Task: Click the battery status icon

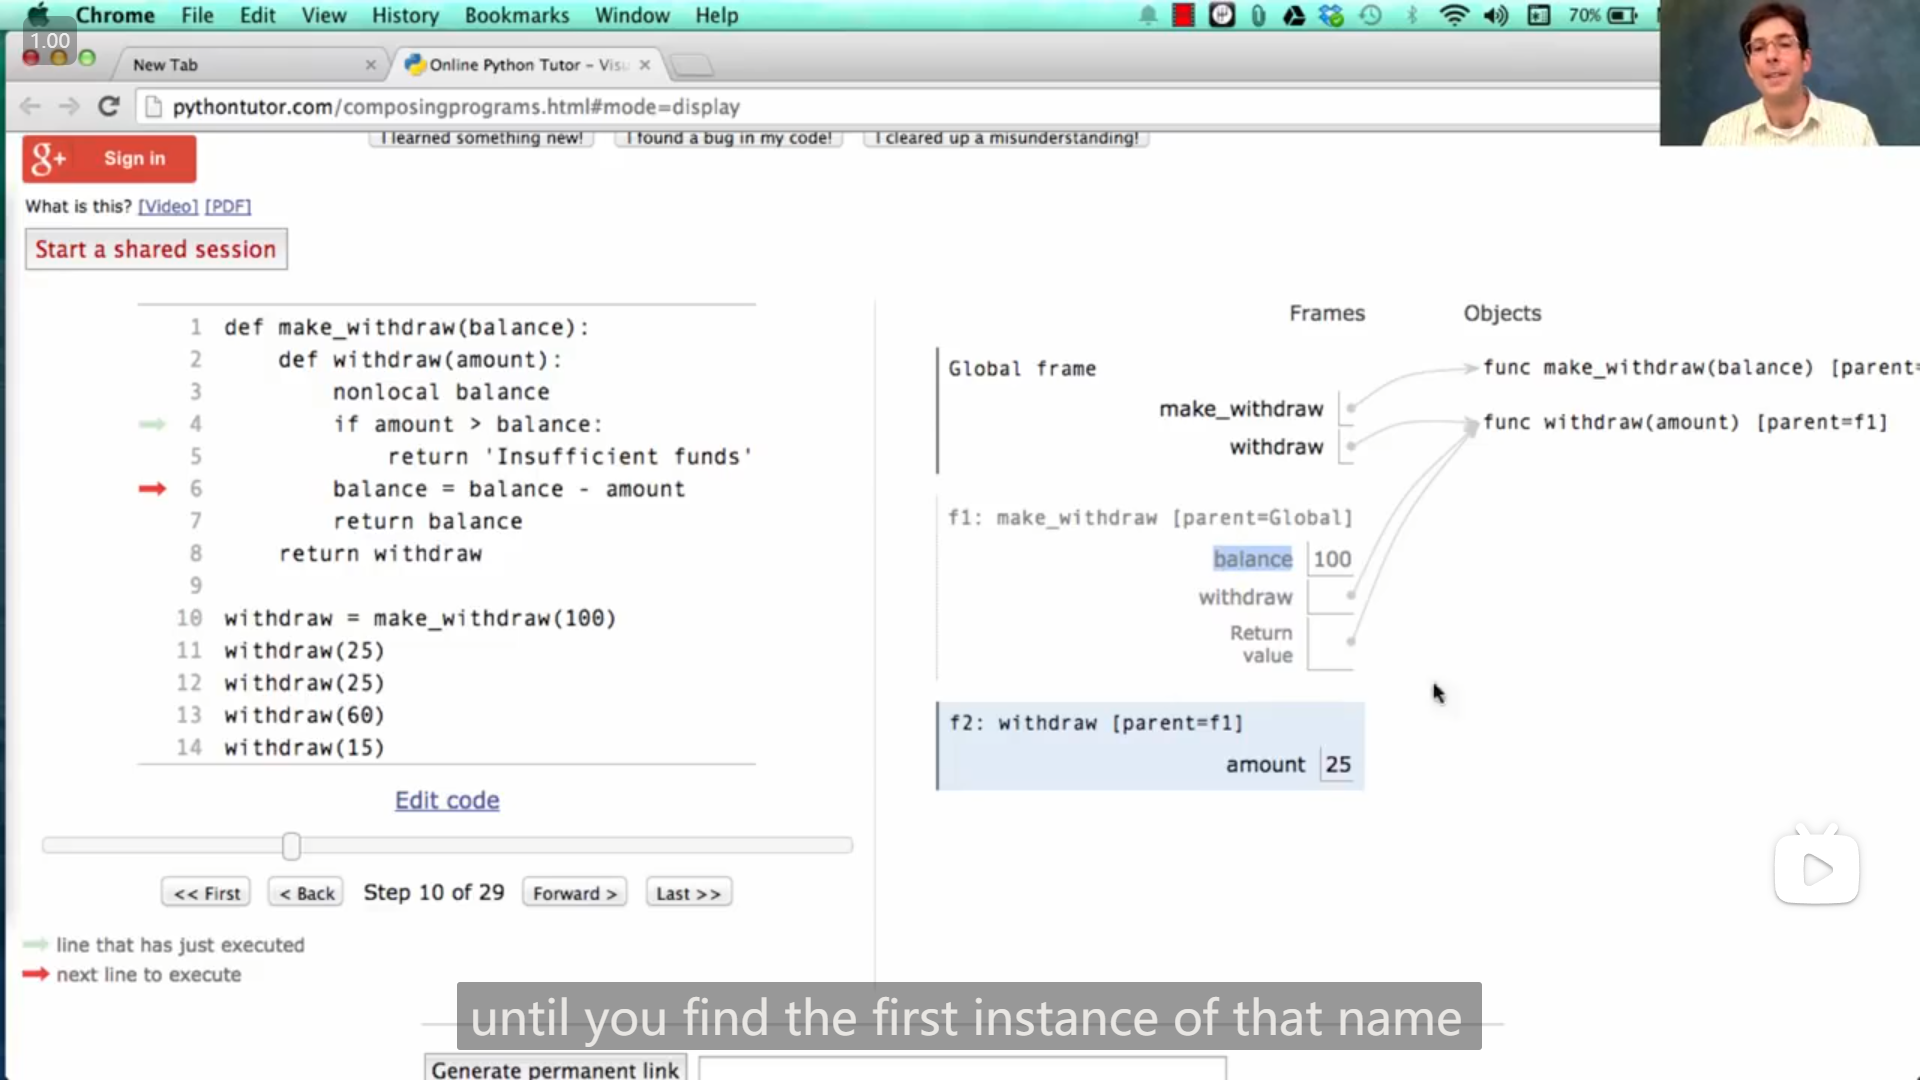Action: pos(1621,15)
